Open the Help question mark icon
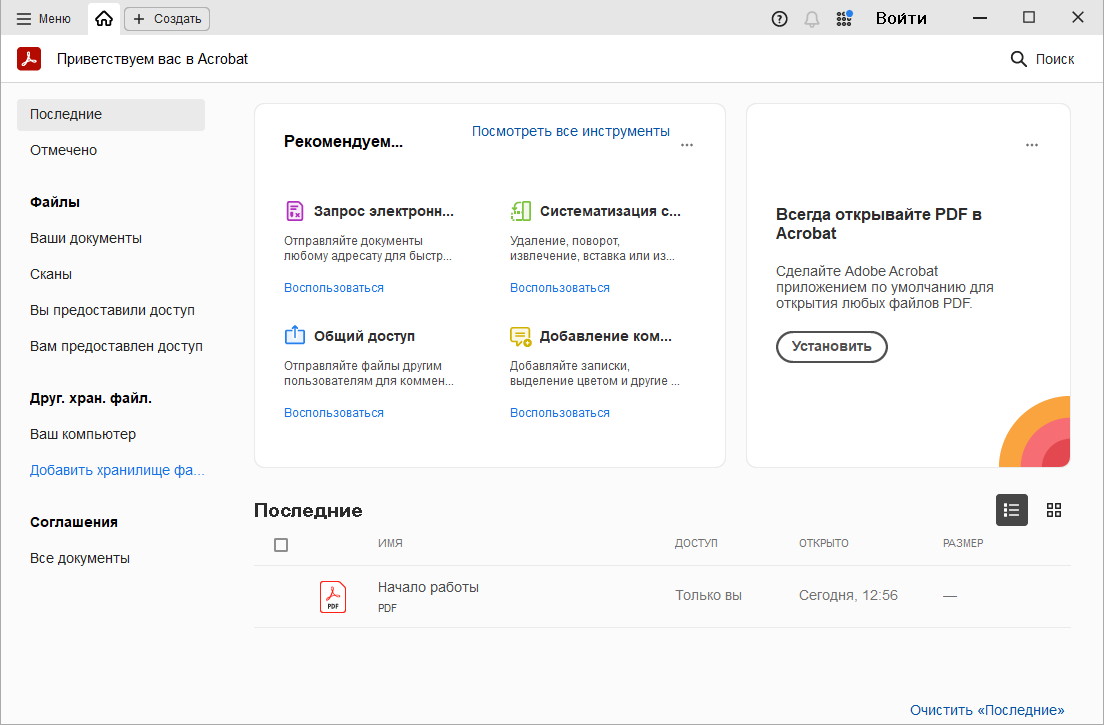This screenshot has width=1104, height=725. click(779, 19)
